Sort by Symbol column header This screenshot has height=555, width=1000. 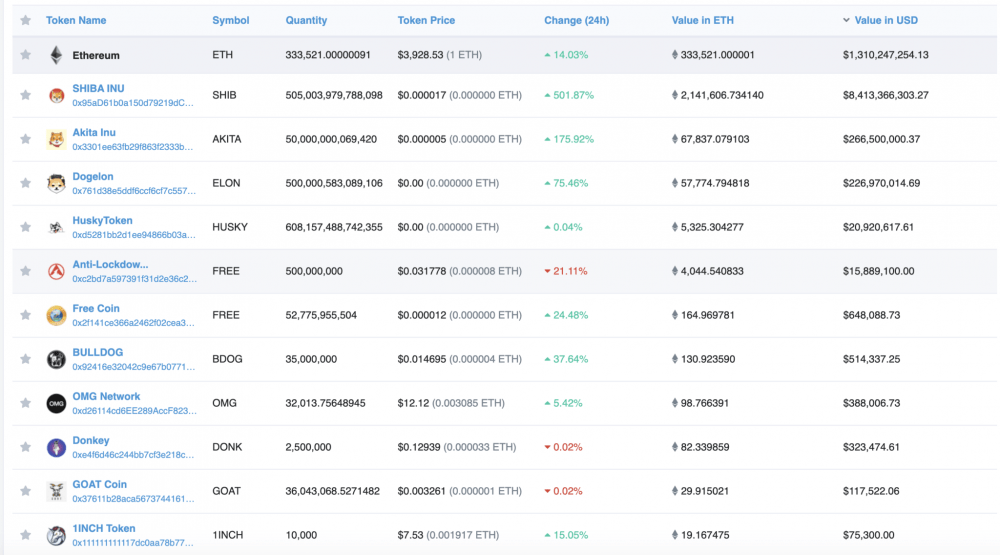[x=230, y=20]
